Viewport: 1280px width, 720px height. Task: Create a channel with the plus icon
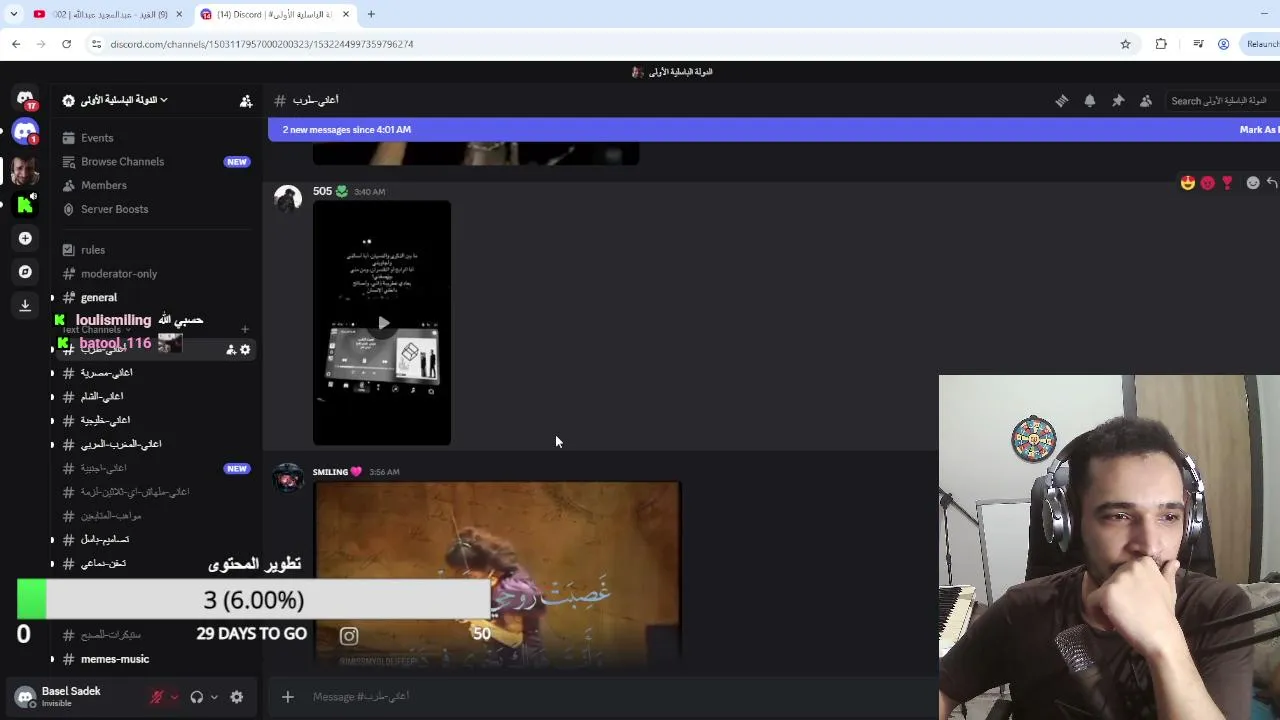245,329
